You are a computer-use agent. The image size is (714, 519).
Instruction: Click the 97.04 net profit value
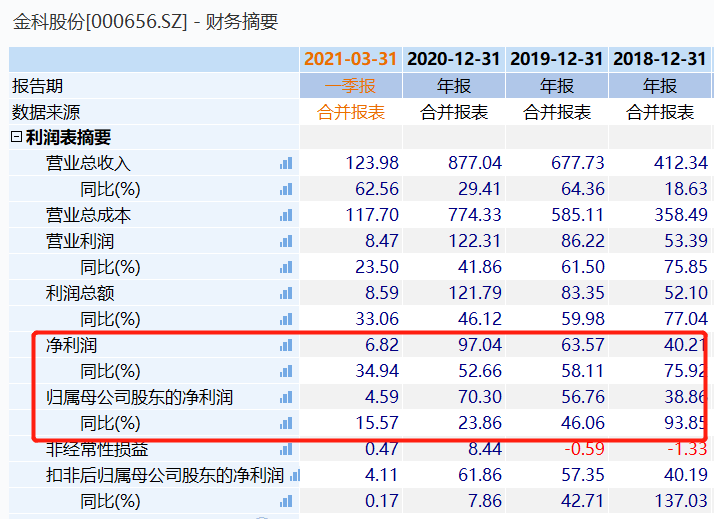pos(480,345)
